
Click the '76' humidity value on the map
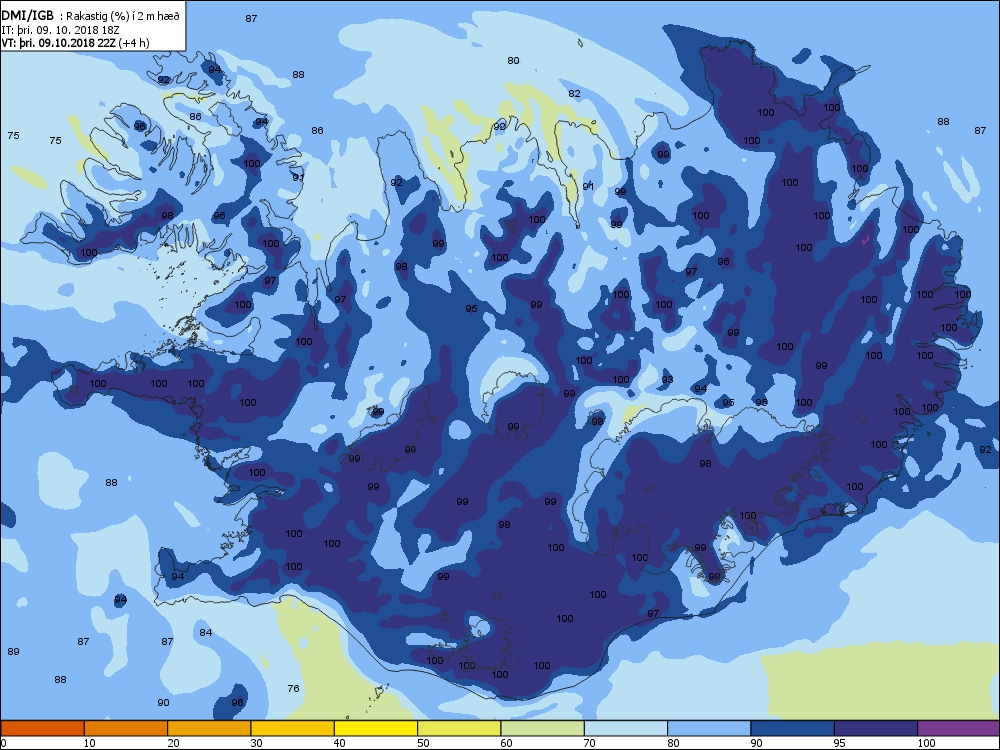(x=293, y=688)
